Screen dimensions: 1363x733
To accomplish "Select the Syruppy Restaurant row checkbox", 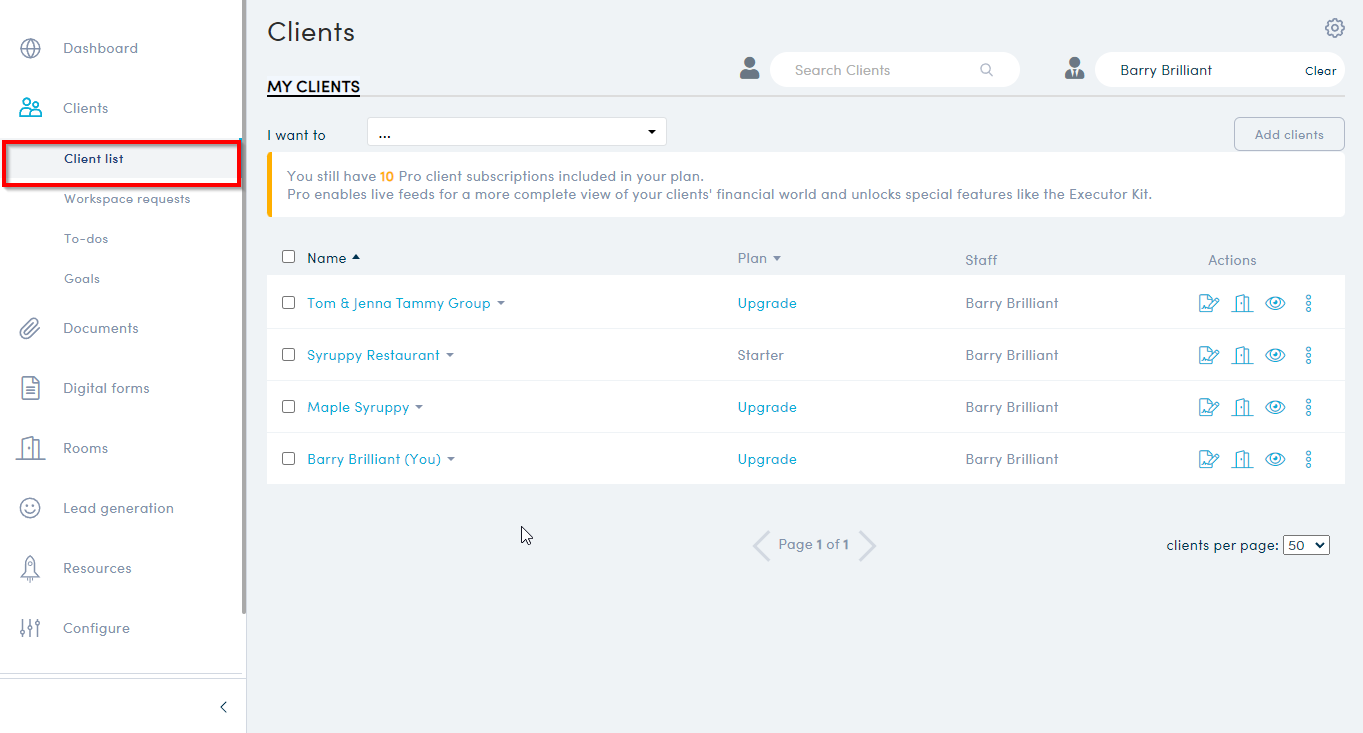I will 289,355.
